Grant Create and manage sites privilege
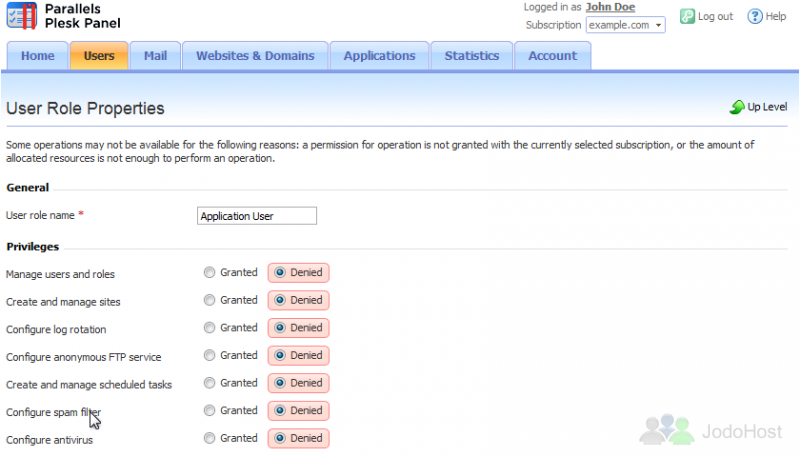This screenshot has width=800, height=457. (209, 300)
